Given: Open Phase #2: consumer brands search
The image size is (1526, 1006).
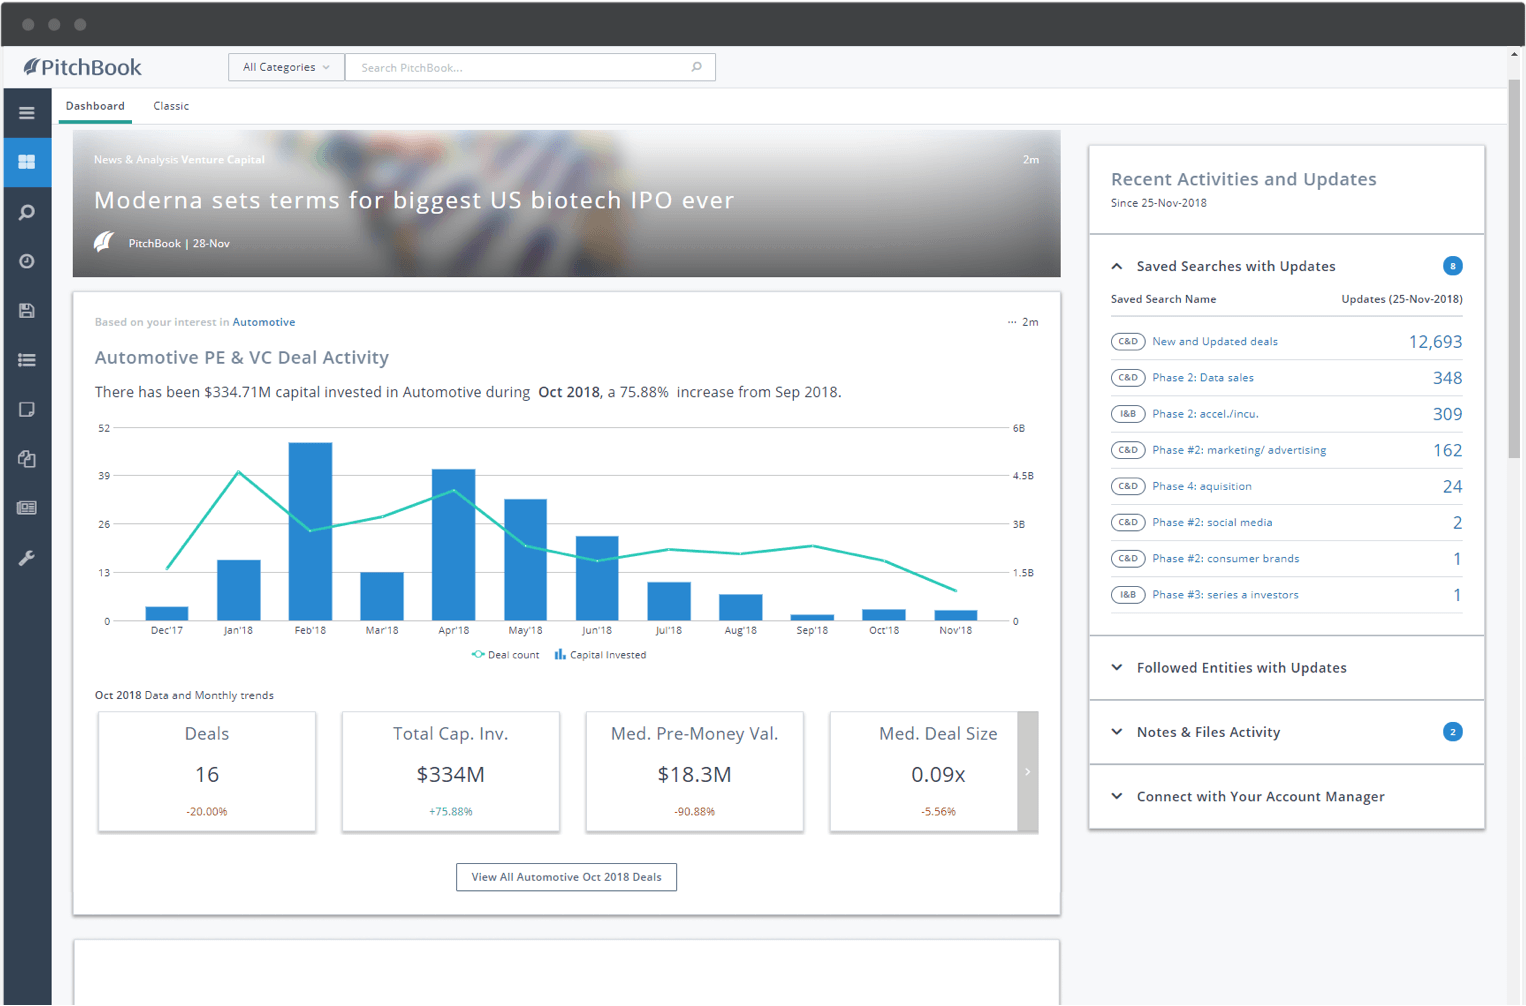Looking at the screenshot, I should (1226, 558).
